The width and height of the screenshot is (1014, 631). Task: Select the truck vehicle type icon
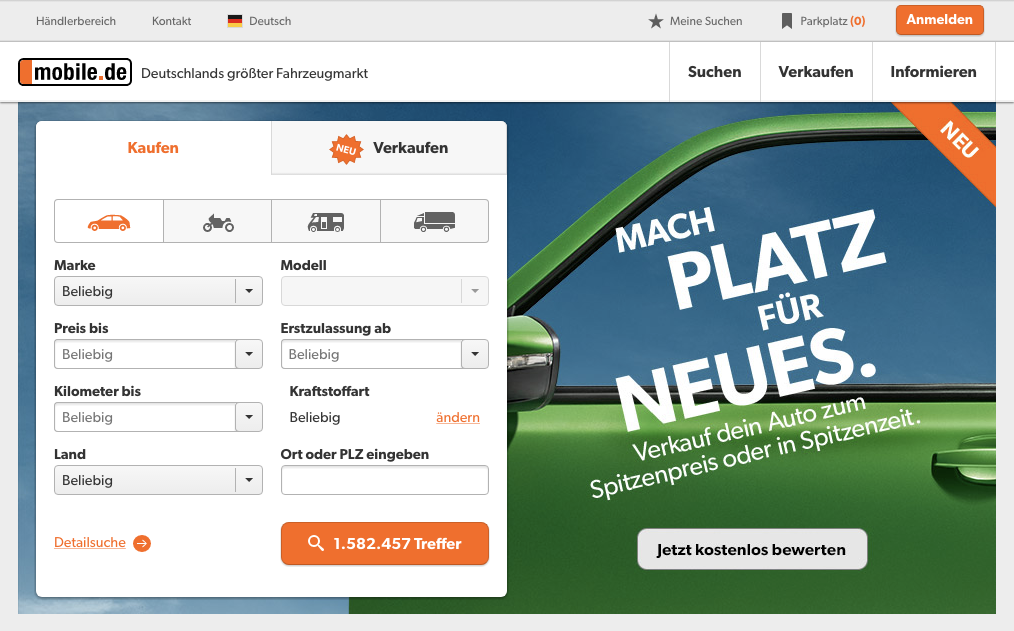point(435,222)
